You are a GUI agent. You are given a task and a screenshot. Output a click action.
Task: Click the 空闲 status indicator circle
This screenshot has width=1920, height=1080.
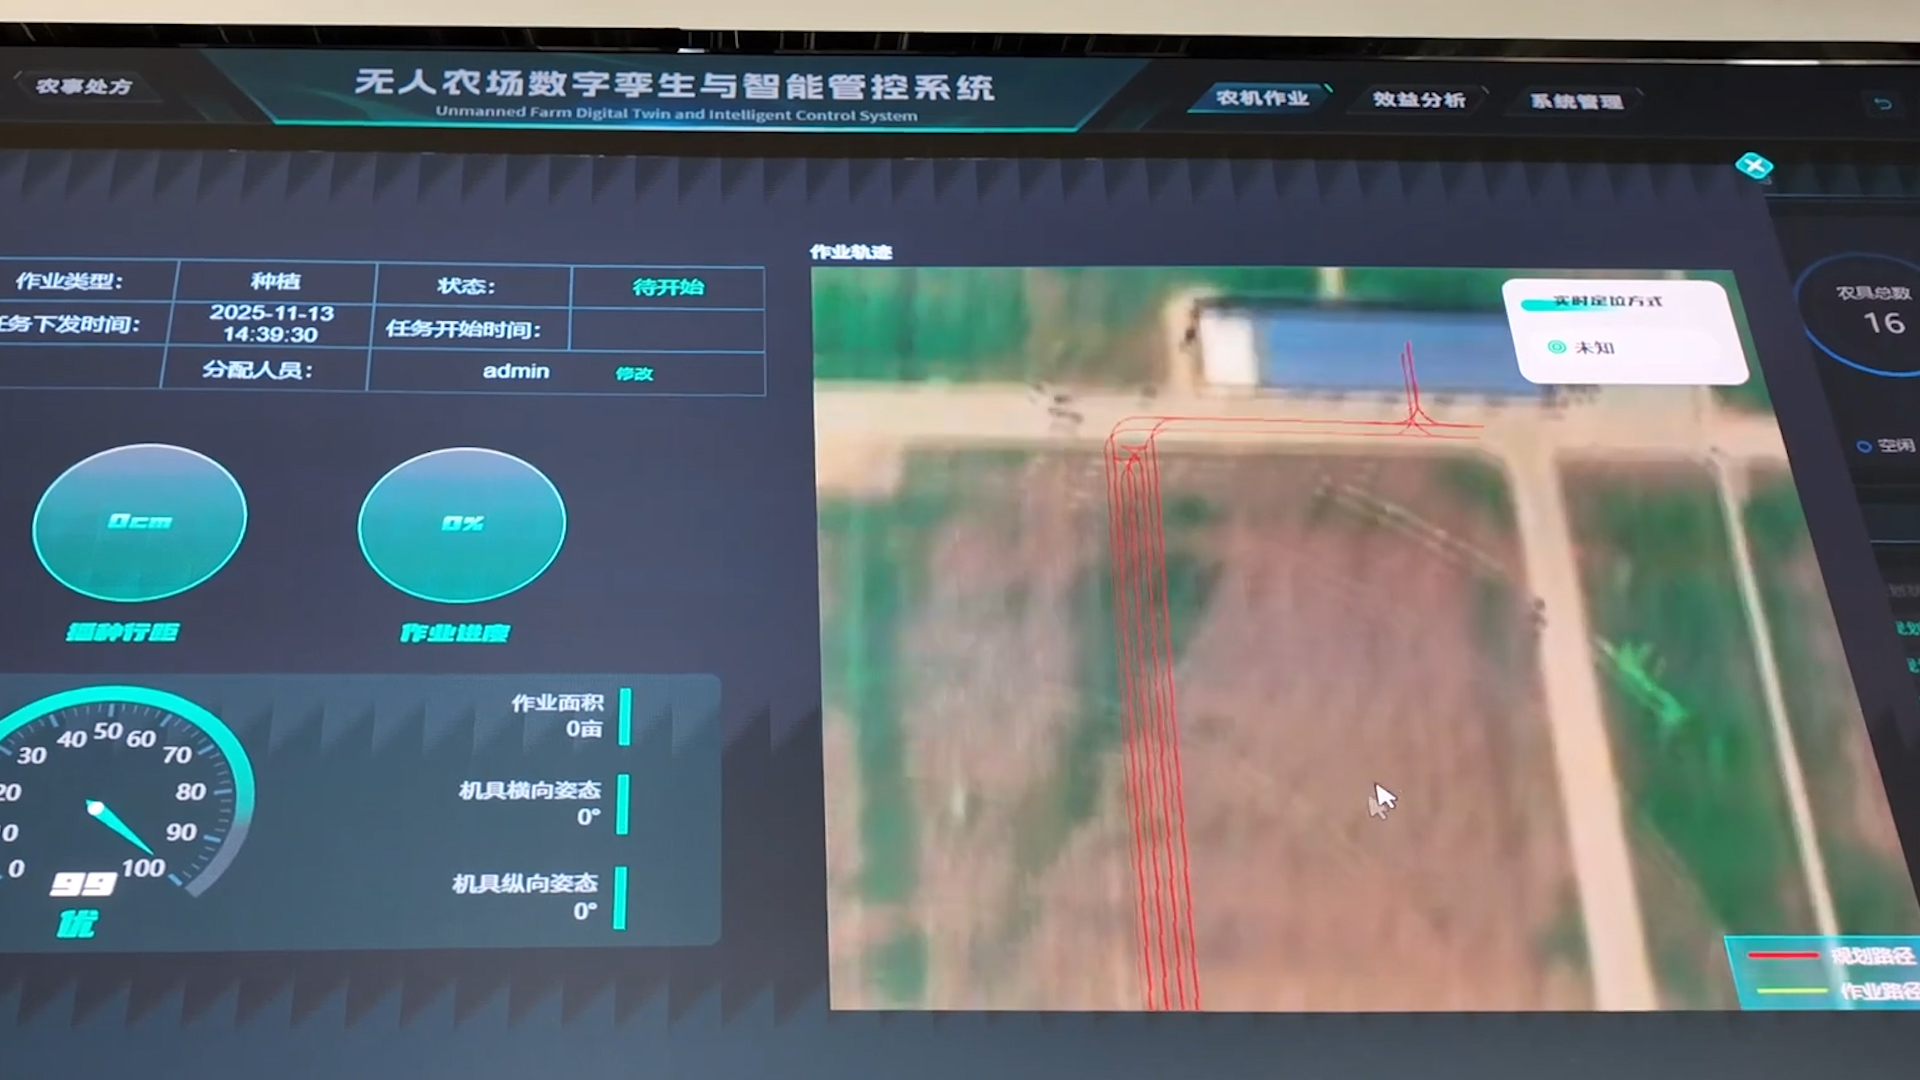click(x=1864, y=446)
